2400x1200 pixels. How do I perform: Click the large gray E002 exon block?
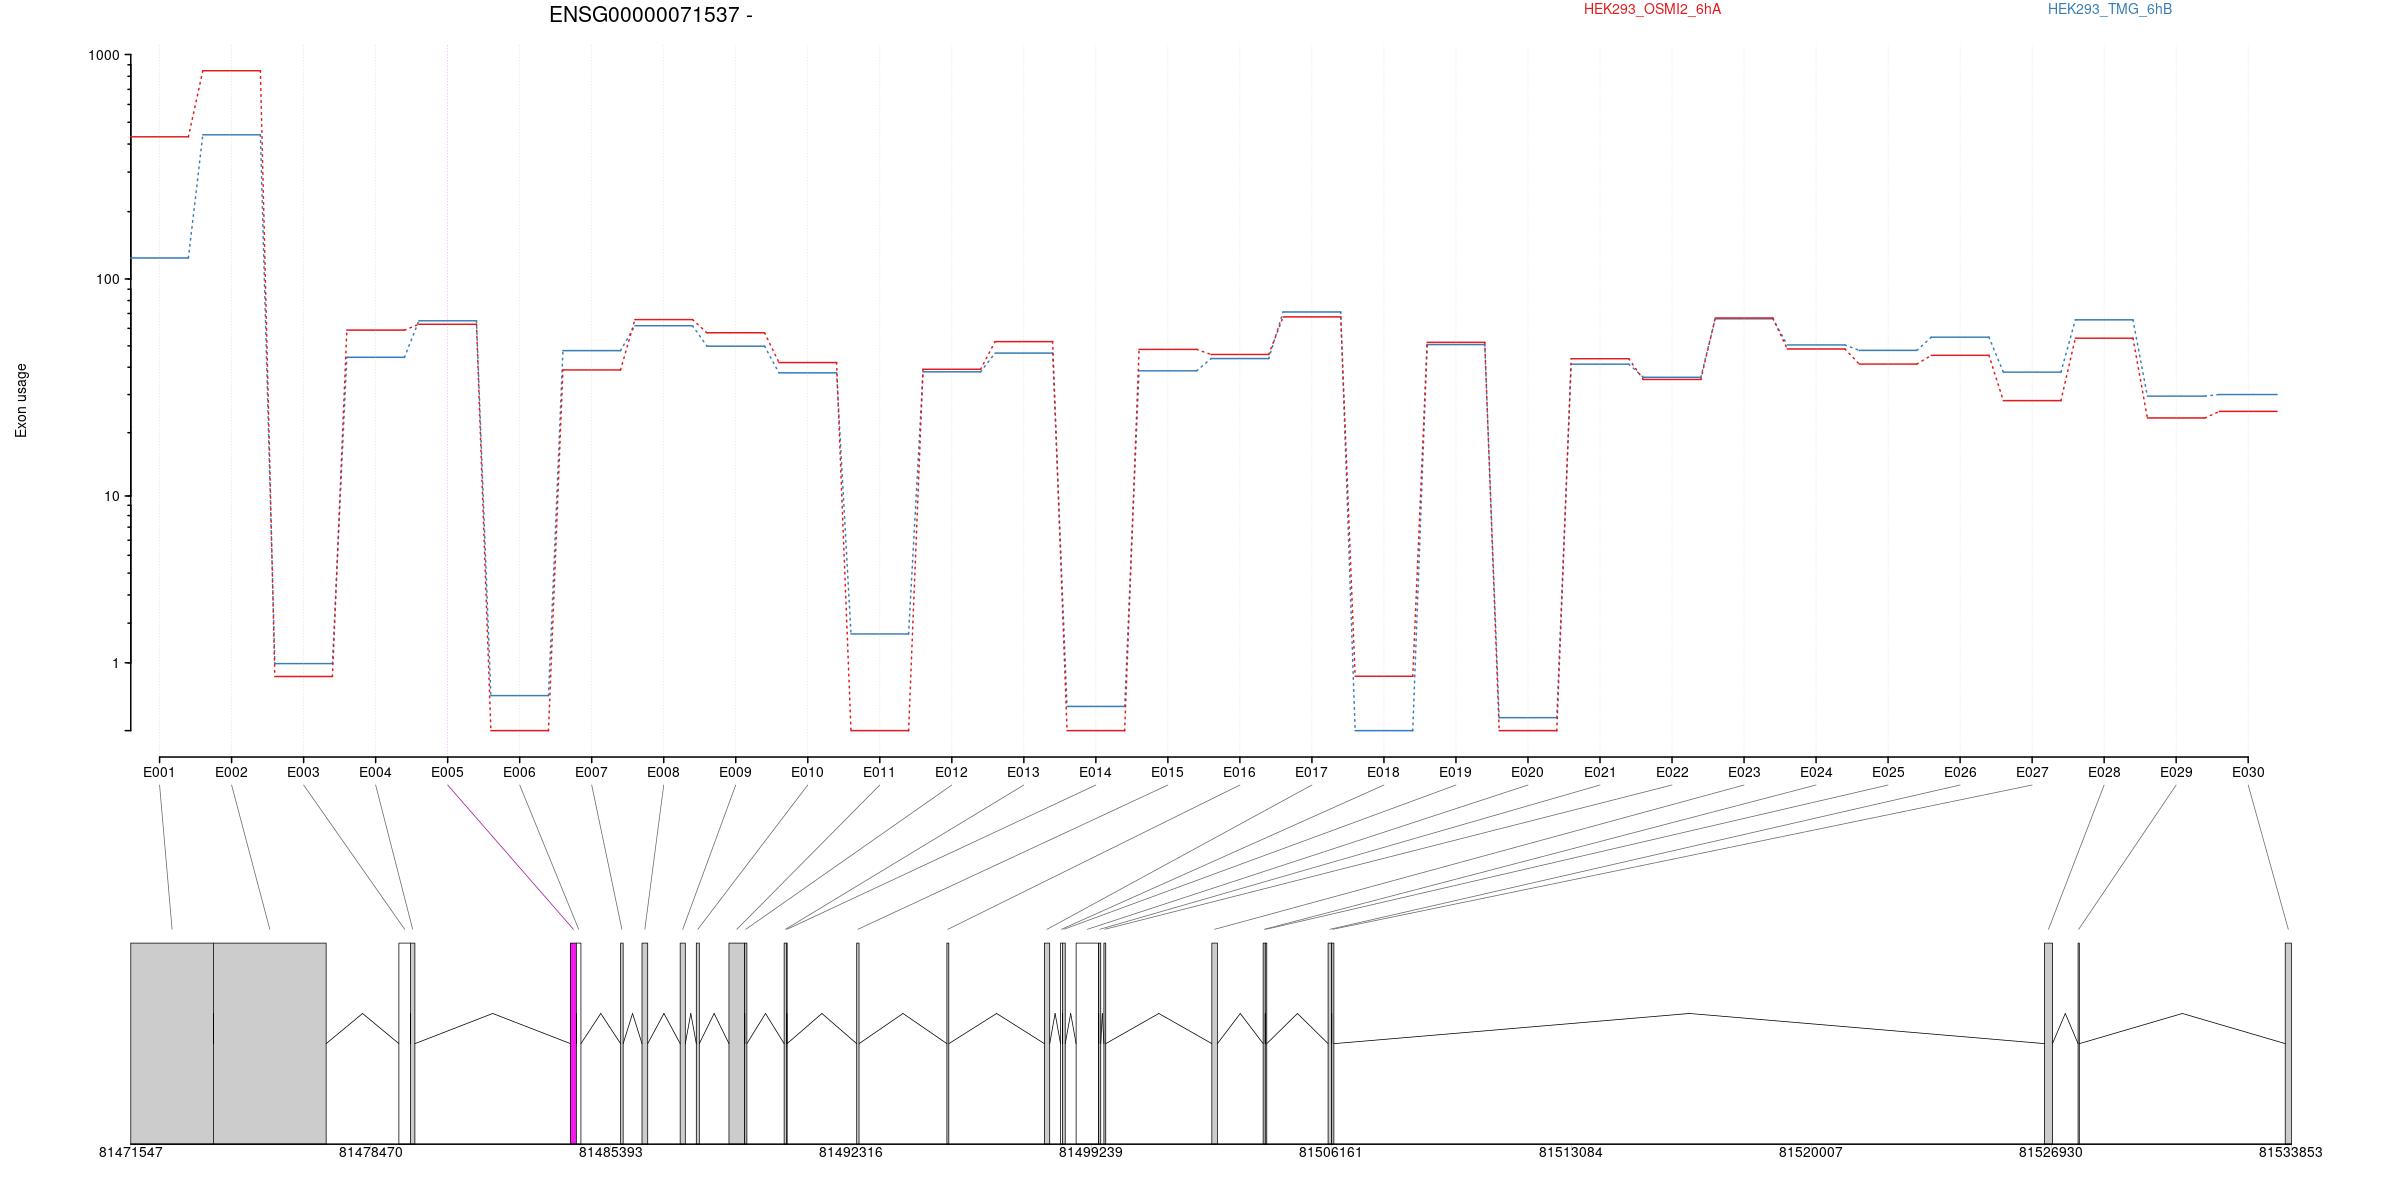pos(270,1043)
